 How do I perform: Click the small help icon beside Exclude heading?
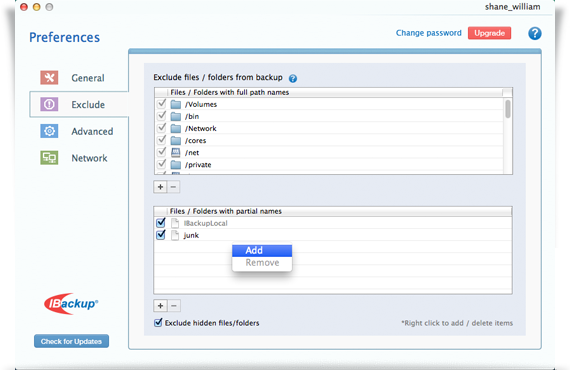click(x=293, y=78)
